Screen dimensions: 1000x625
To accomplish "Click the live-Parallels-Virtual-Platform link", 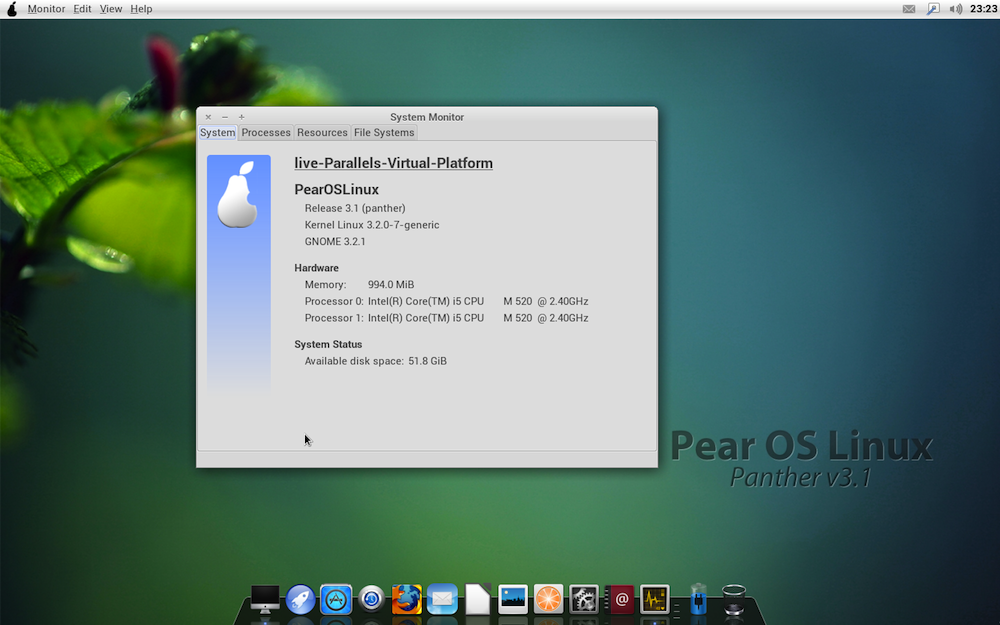I will click(x=393, y=162).
